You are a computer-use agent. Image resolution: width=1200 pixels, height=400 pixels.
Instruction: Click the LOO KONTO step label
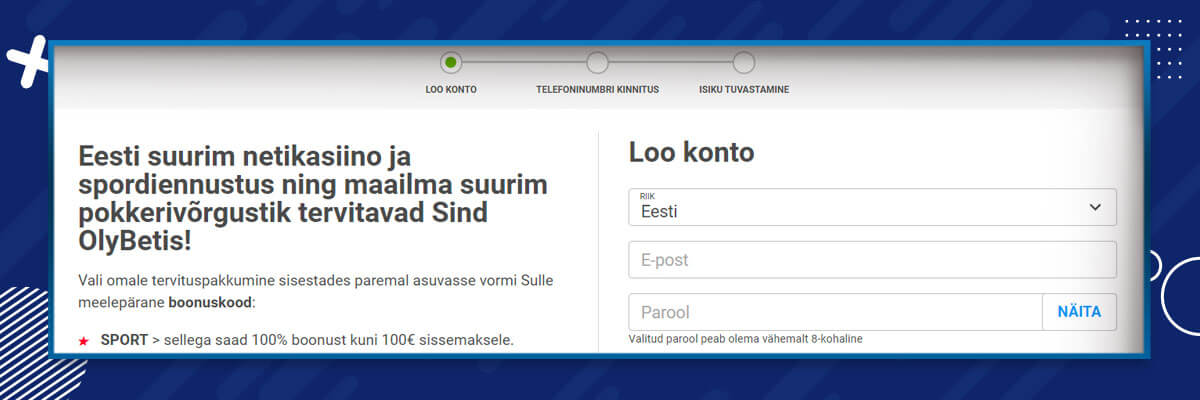(451, 89)
